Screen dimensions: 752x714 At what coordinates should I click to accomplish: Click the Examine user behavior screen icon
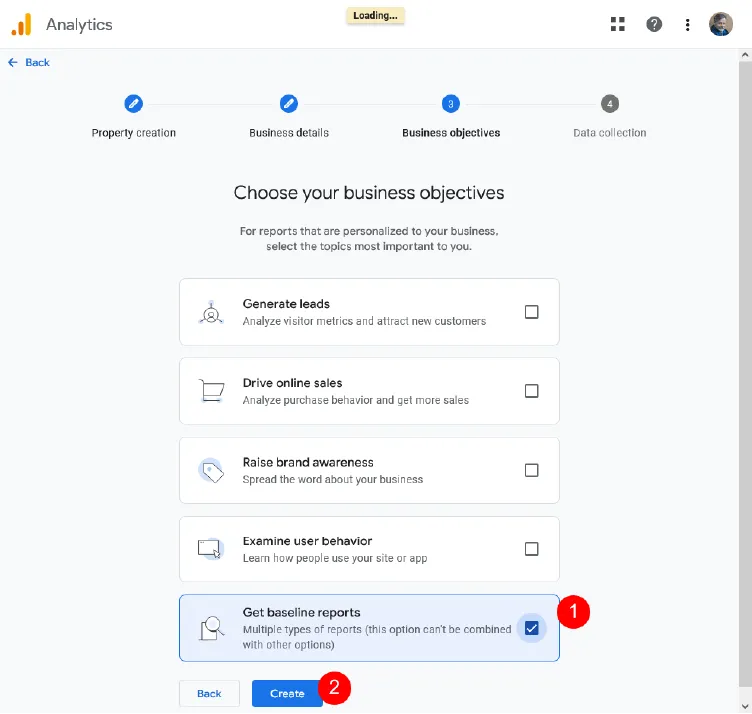pos(210,549)
